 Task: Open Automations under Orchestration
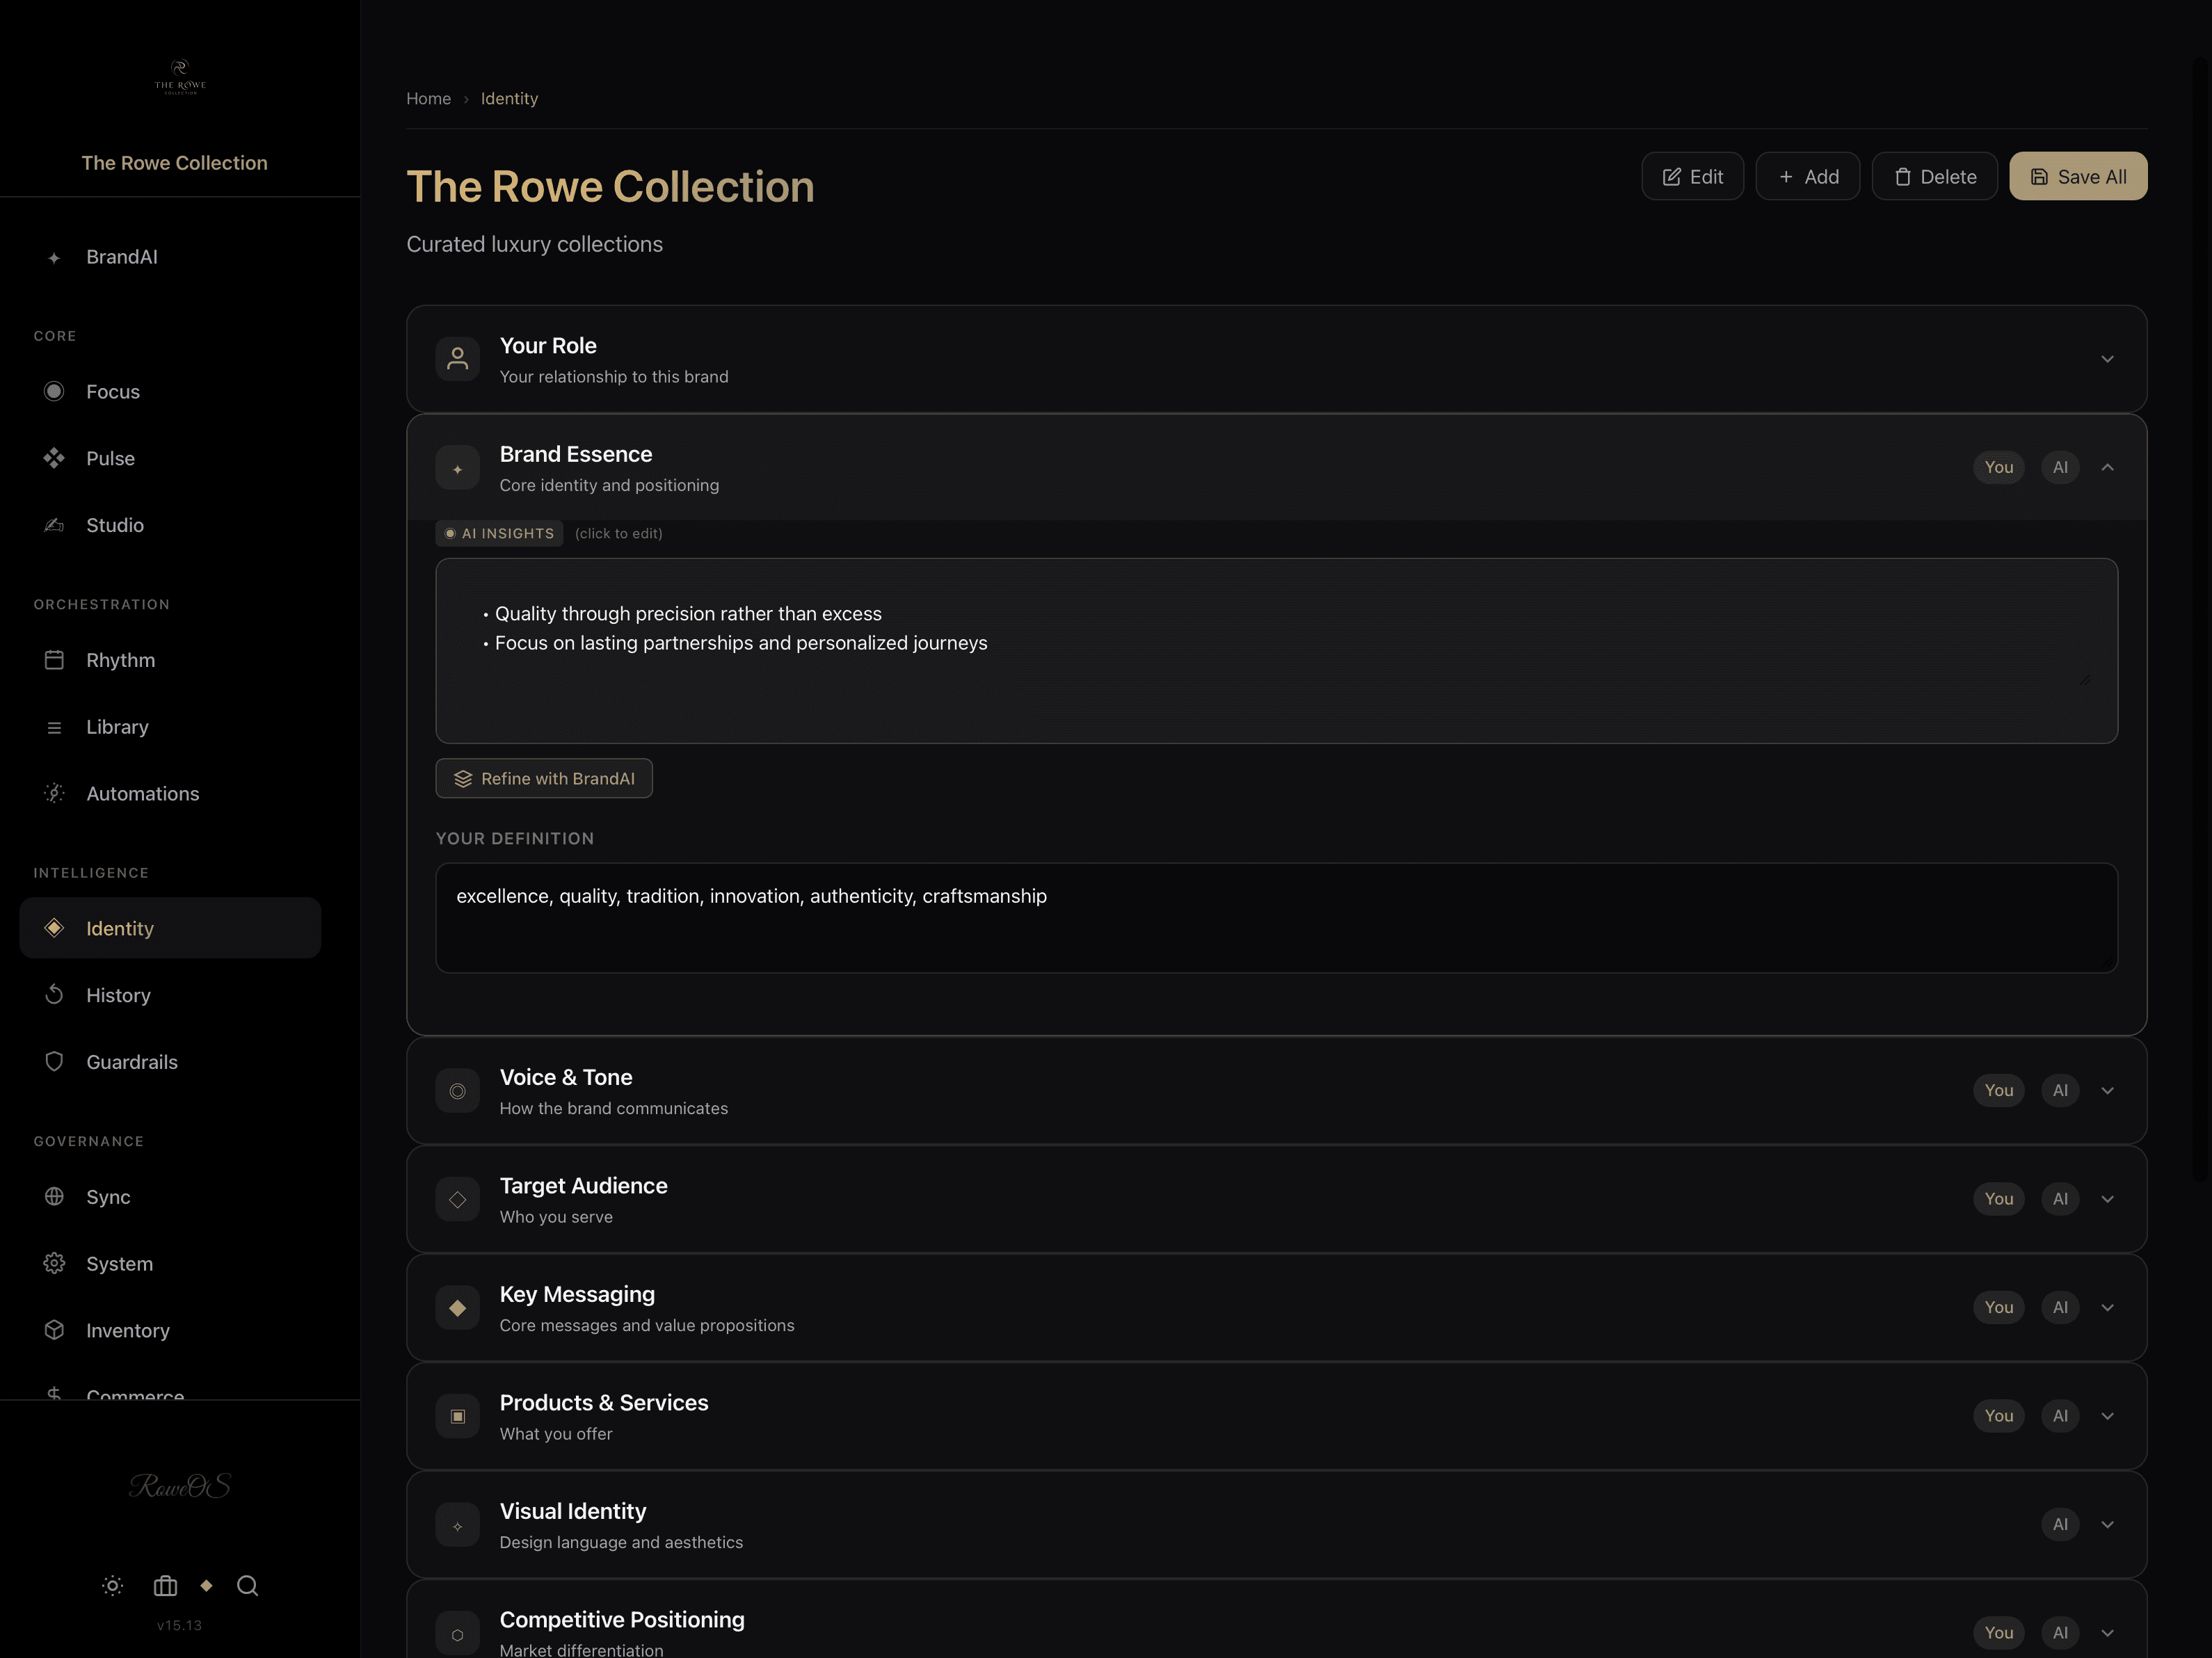[x=142, y=793]
